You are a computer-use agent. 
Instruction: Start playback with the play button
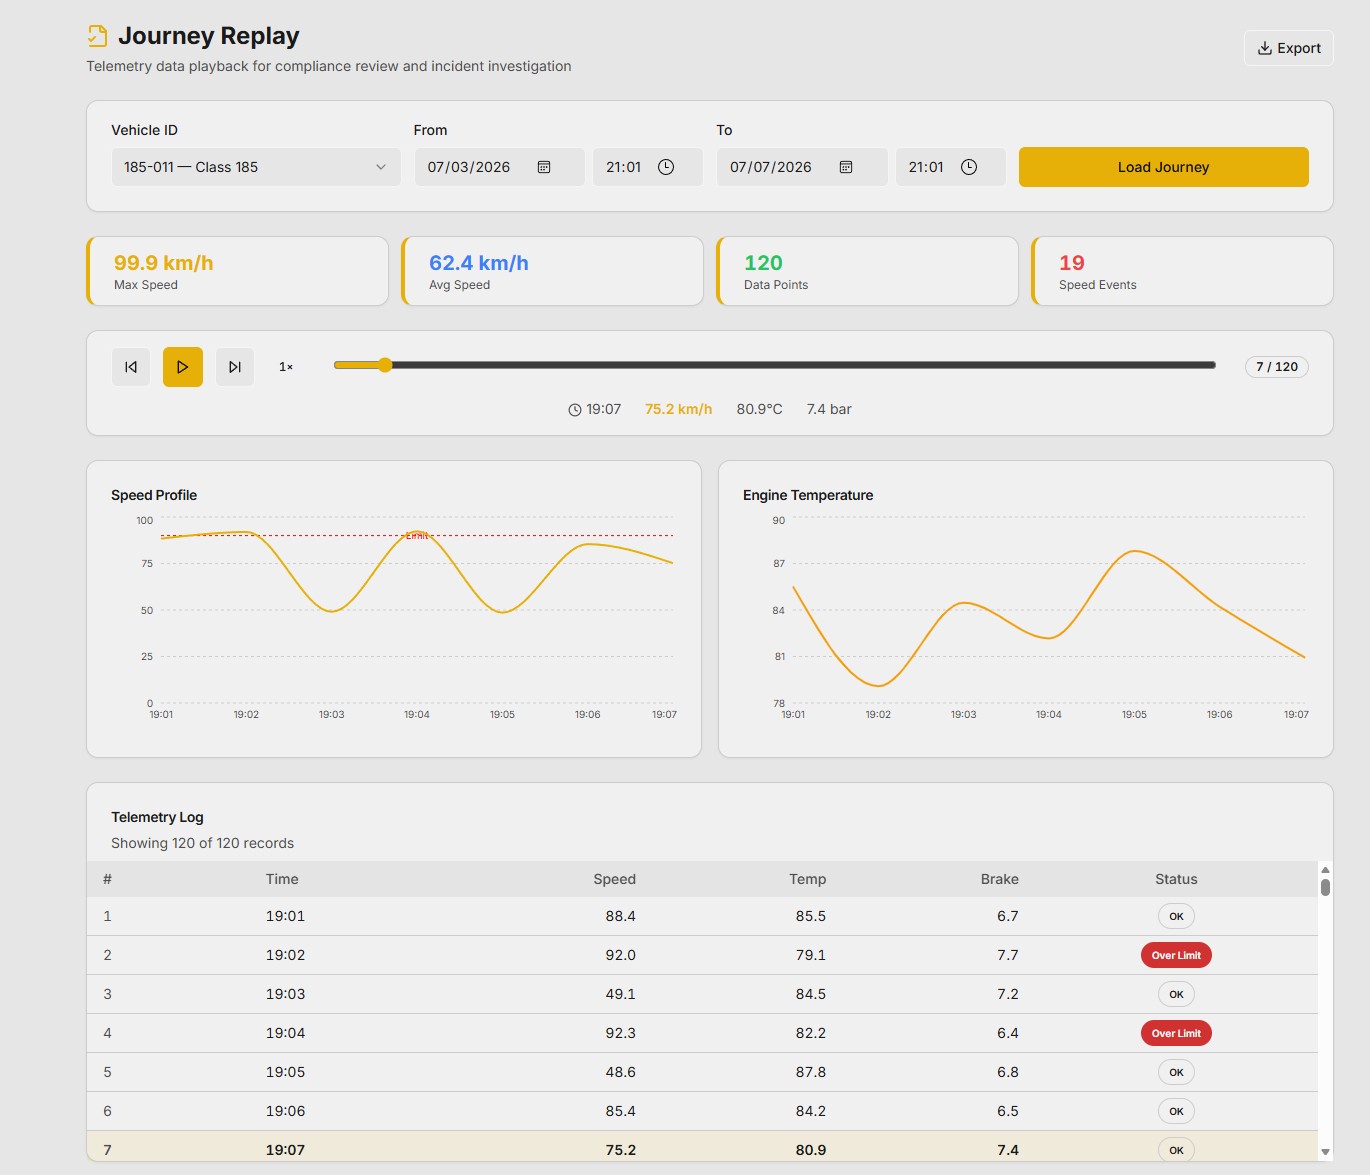(x=183, y=367)
